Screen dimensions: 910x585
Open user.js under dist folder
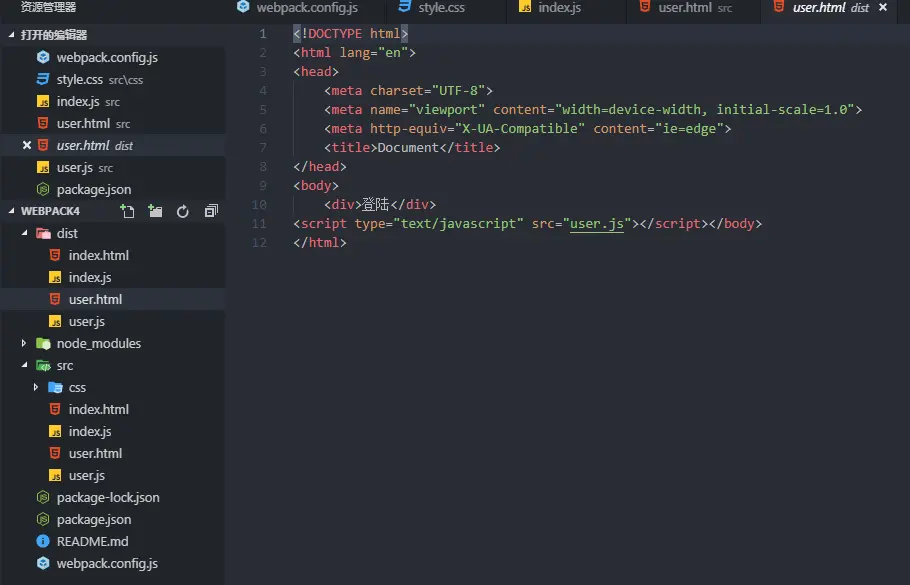113,322
